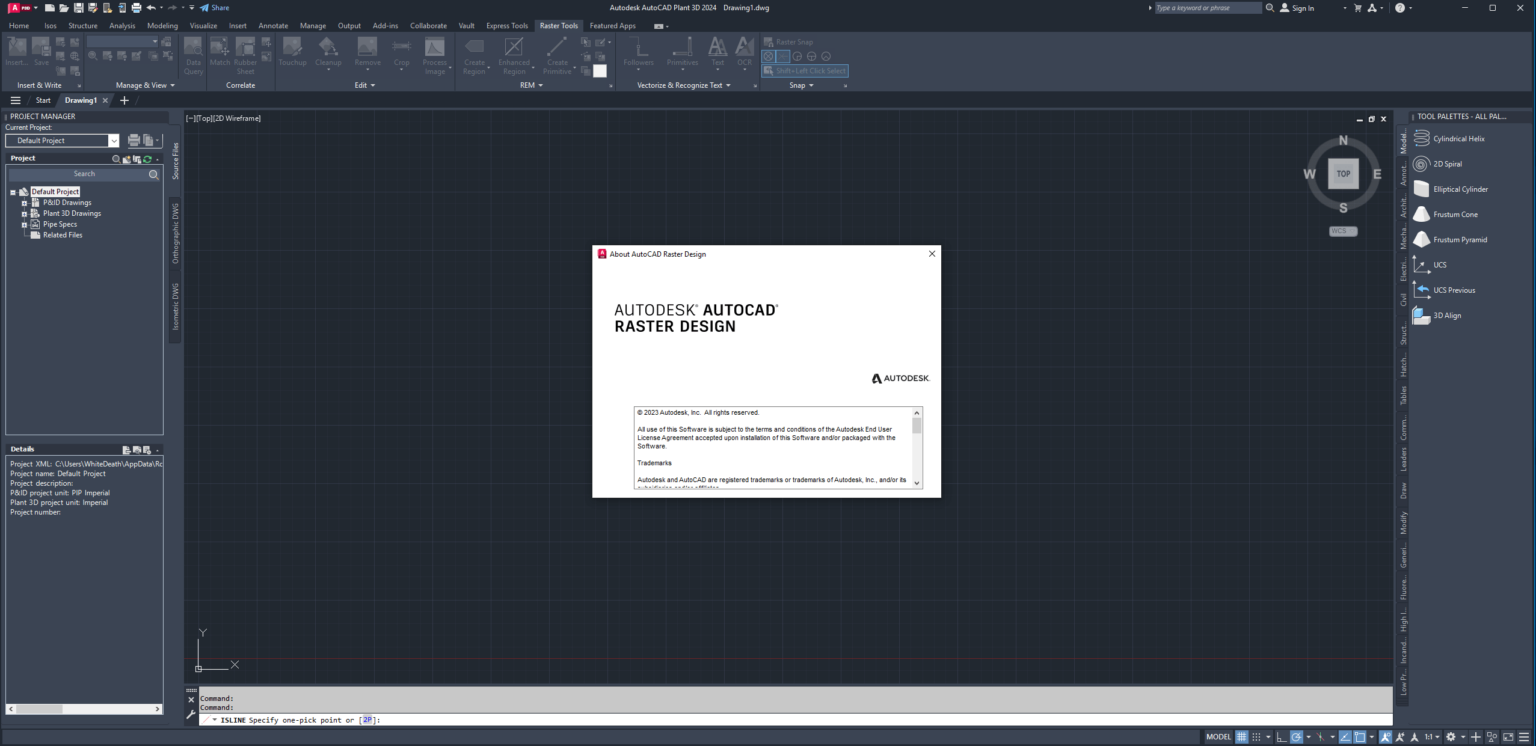This screenshot has height=746, width=1536.
Task: Activate the Enhanced Region tool
Action: (x=514, y=56)
